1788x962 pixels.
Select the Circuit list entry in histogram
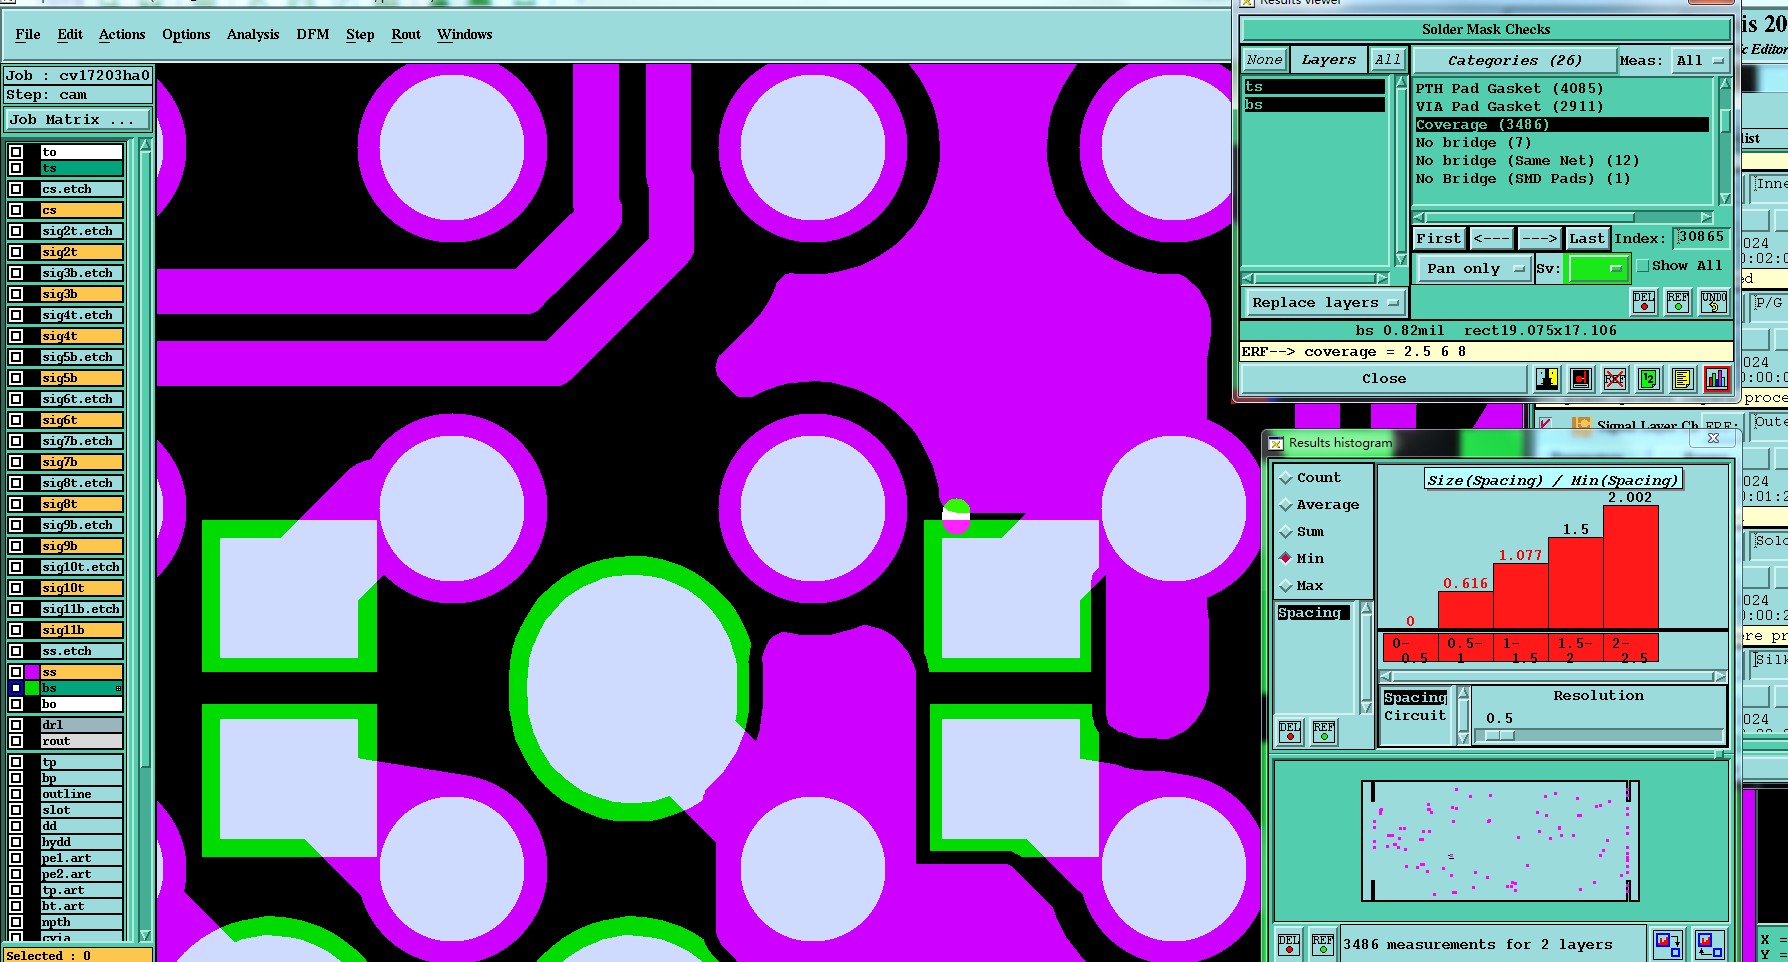click(x=1415, y=716)
